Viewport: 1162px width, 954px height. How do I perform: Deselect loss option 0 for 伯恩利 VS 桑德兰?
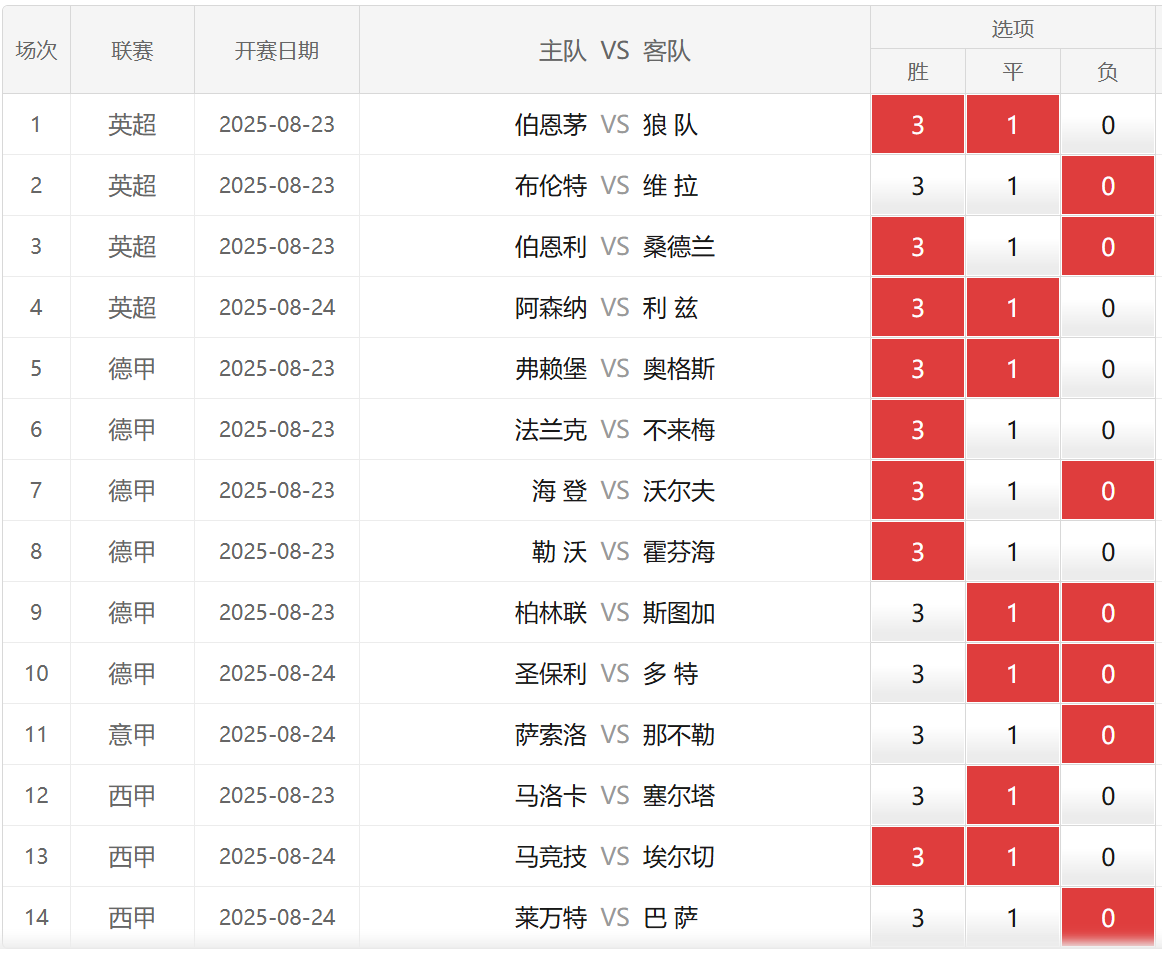click(x=1107, y=246)
